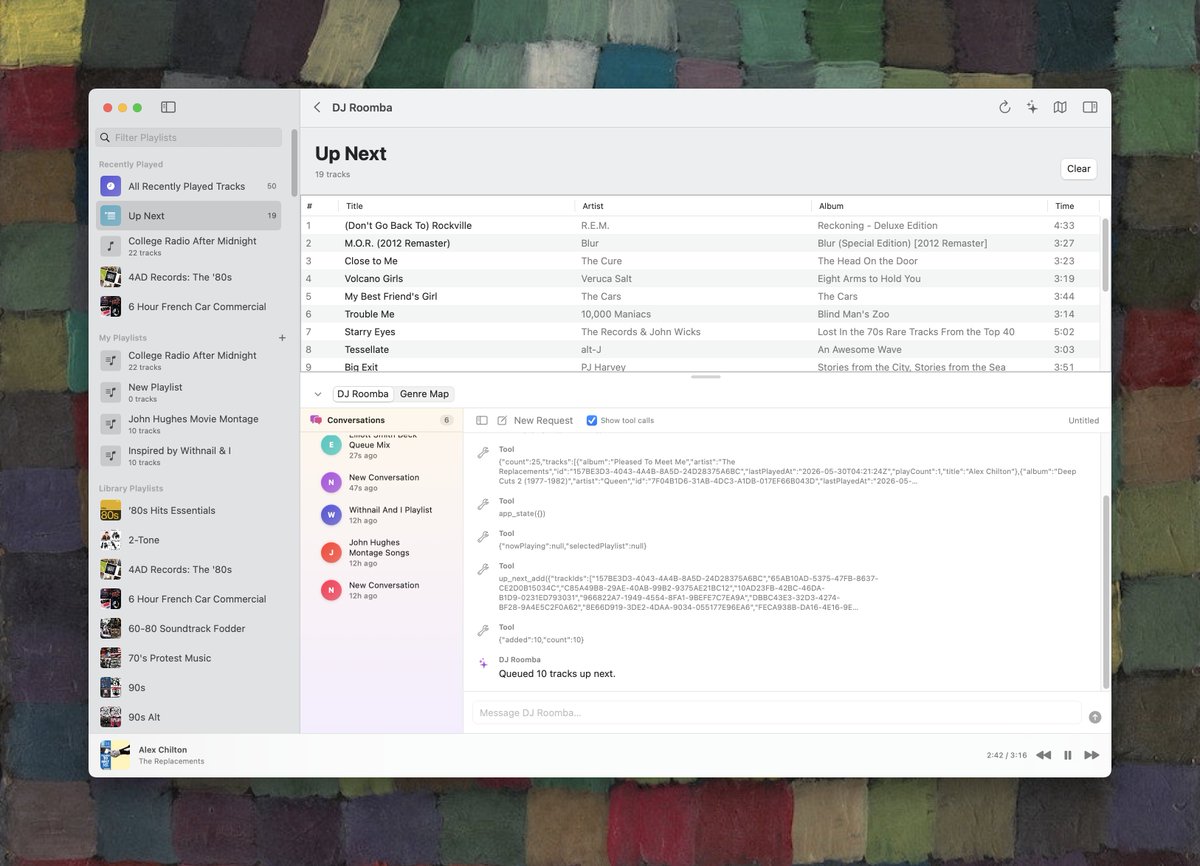Click the wrench icon beside app_state tool call
The image size is (1200, 866).
click(483, 505)
